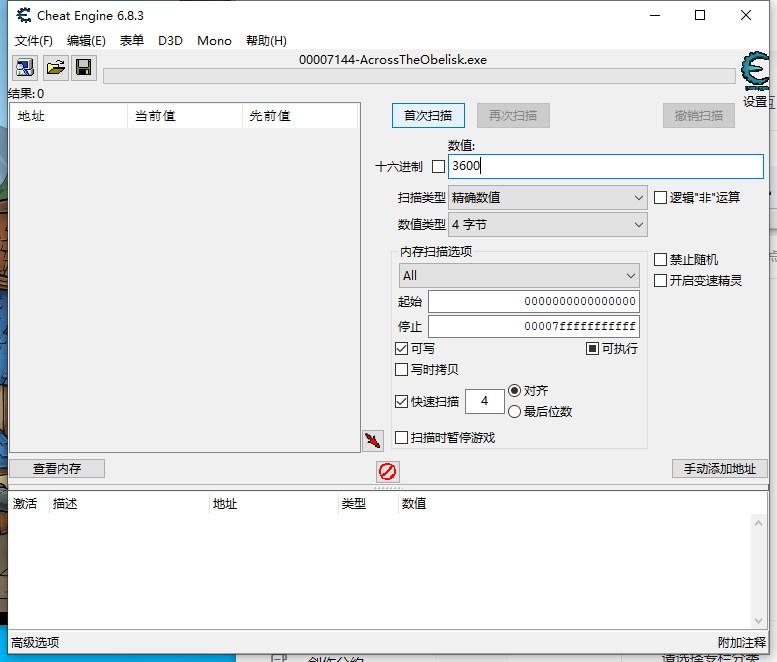Screen dimensions: 777x662
Task: Click the 描述 column header in address table
Action: click(x=129, y=504)
